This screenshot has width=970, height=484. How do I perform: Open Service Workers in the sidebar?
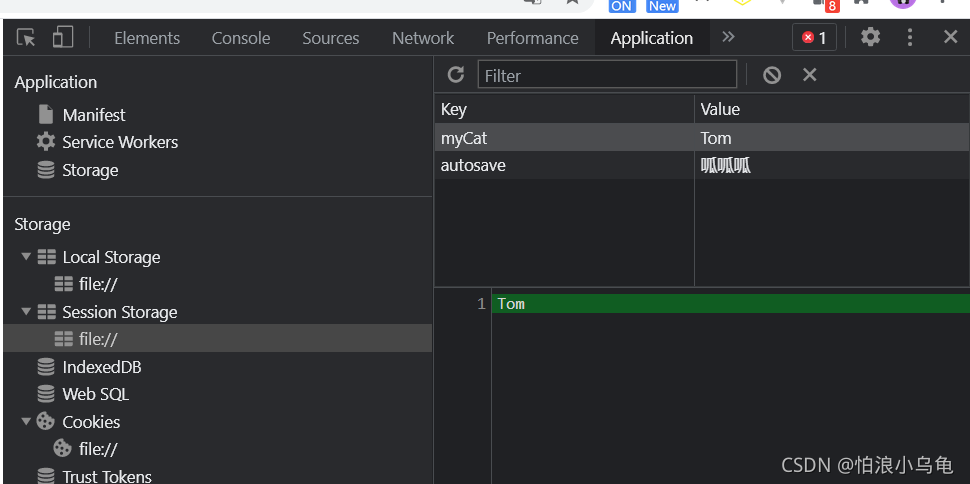[x=120, y=142]
